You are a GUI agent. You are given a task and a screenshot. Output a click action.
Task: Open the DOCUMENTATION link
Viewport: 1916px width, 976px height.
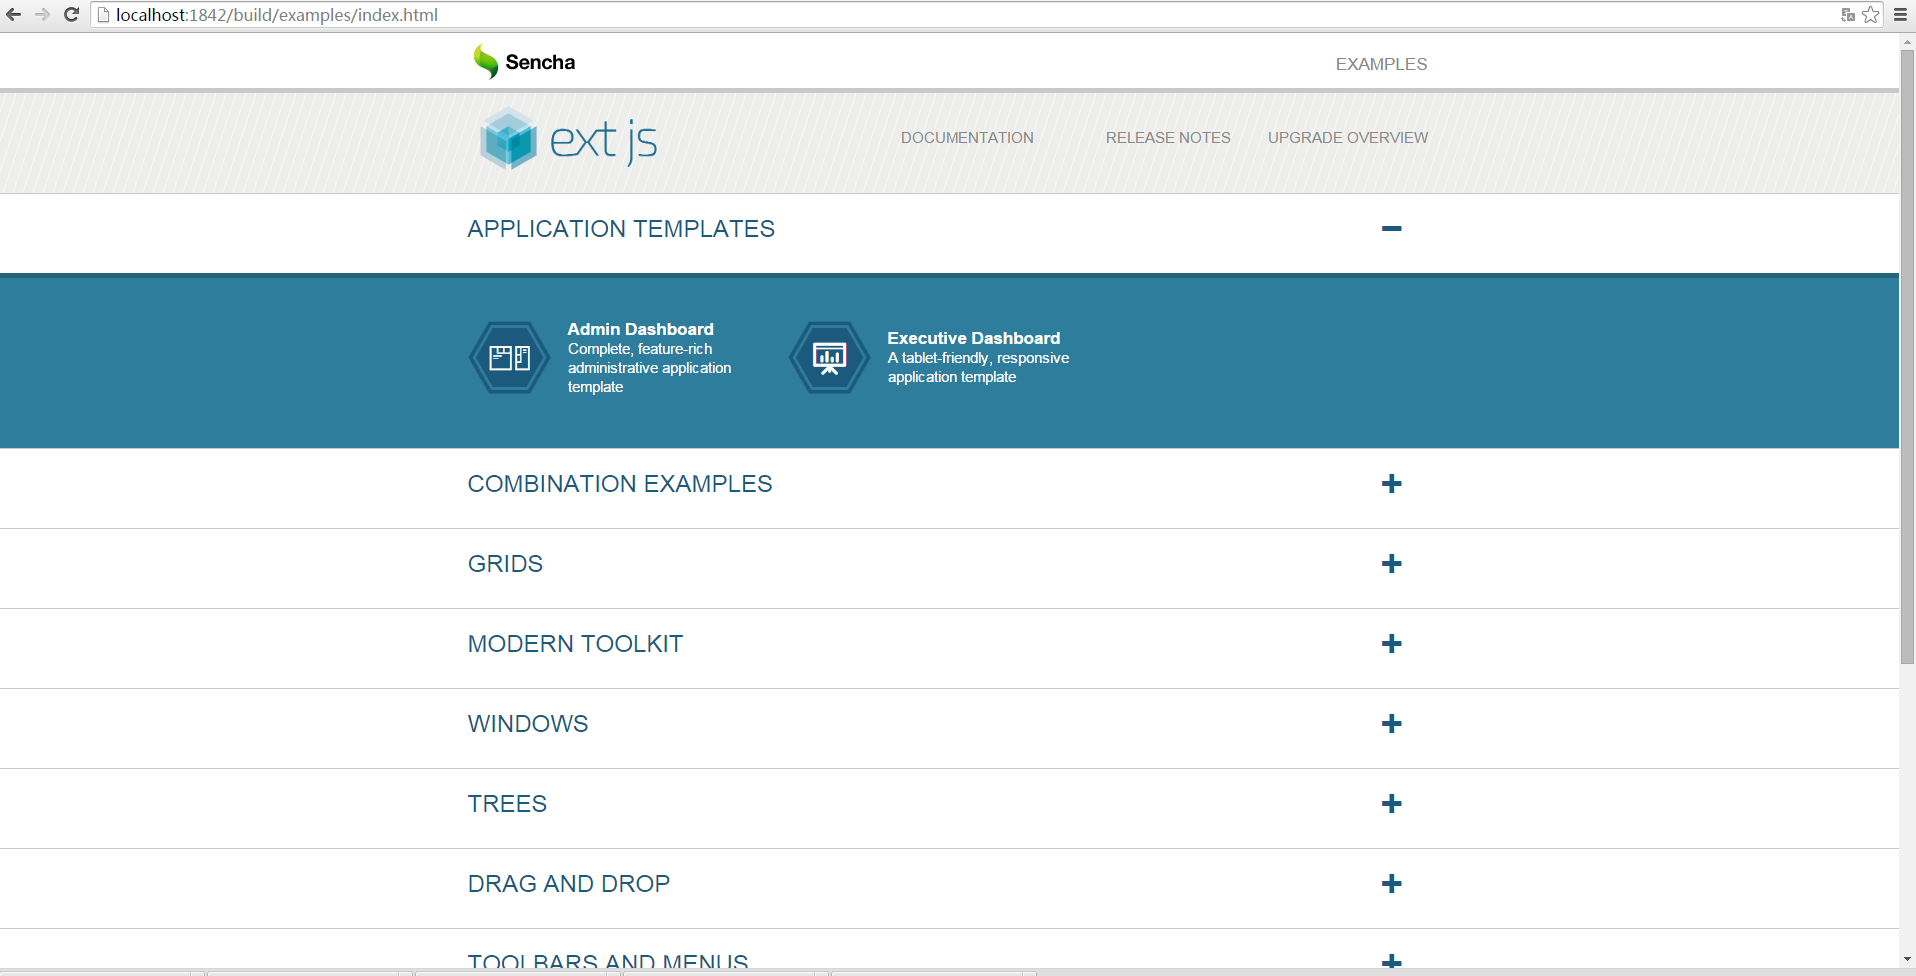(967, 138)
